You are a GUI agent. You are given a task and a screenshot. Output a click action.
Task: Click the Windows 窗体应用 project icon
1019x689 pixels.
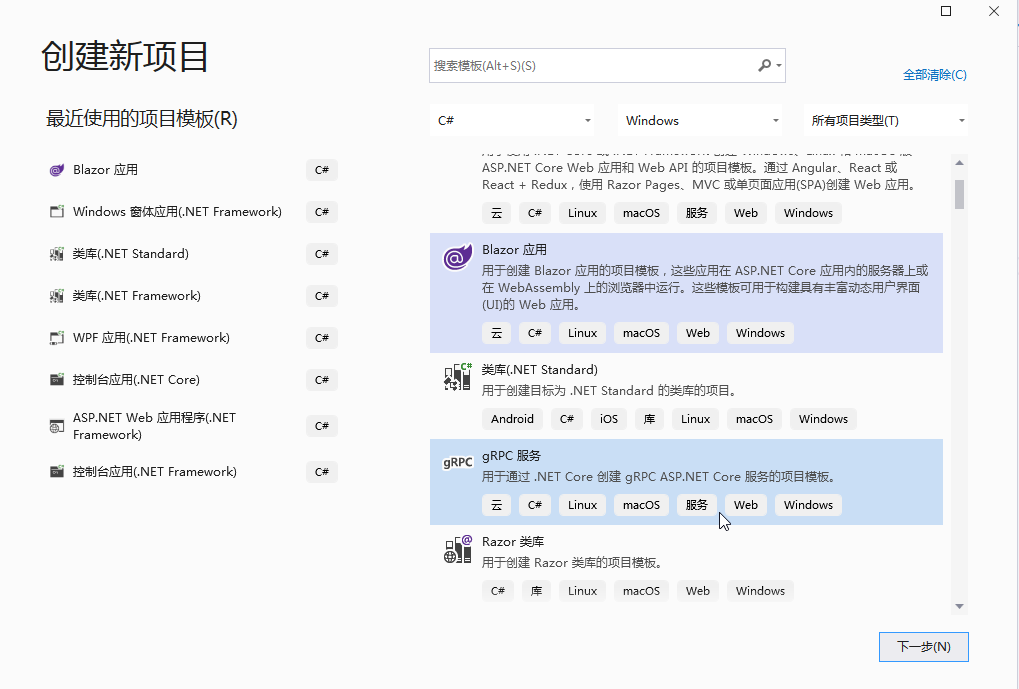click(56, 211)
